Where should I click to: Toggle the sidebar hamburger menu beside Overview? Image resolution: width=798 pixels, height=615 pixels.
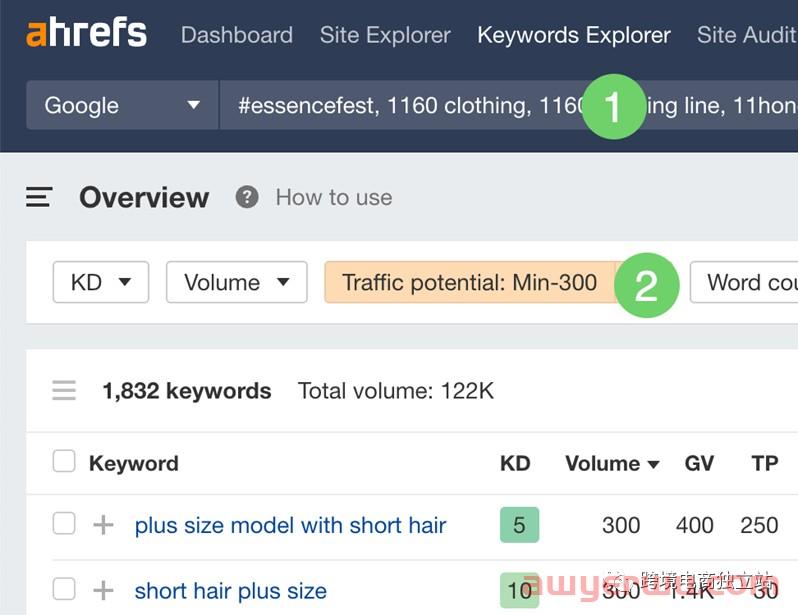(x=39, y=197)
